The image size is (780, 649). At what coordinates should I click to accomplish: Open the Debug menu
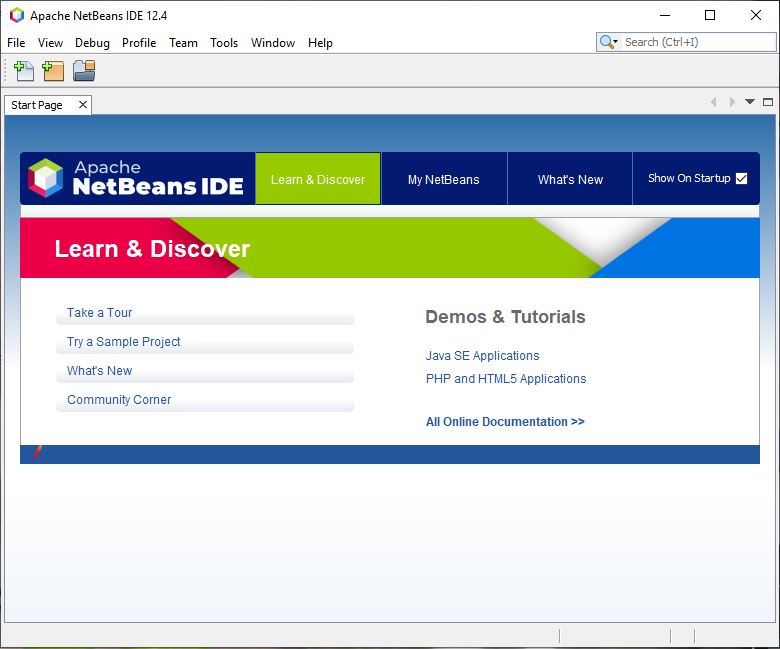pos(92,43)
